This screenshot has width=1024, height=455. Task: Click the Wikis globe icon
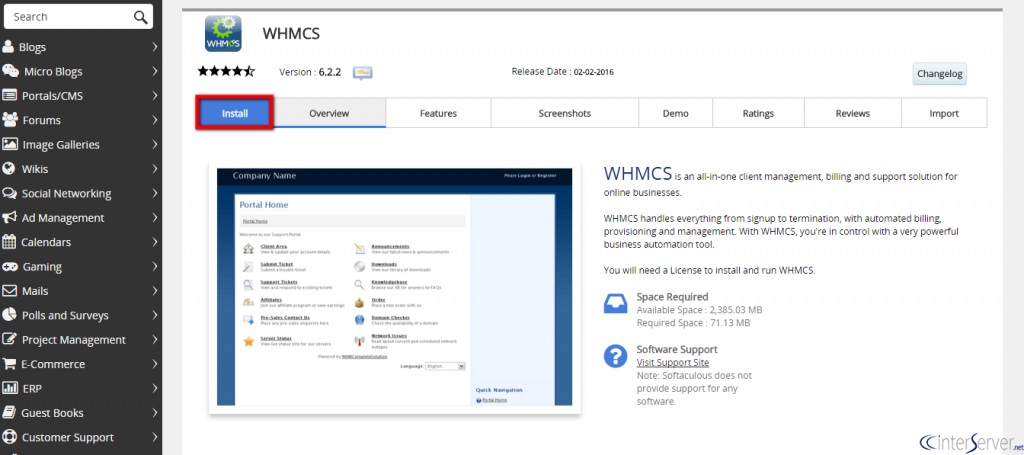tap(8, 168)
